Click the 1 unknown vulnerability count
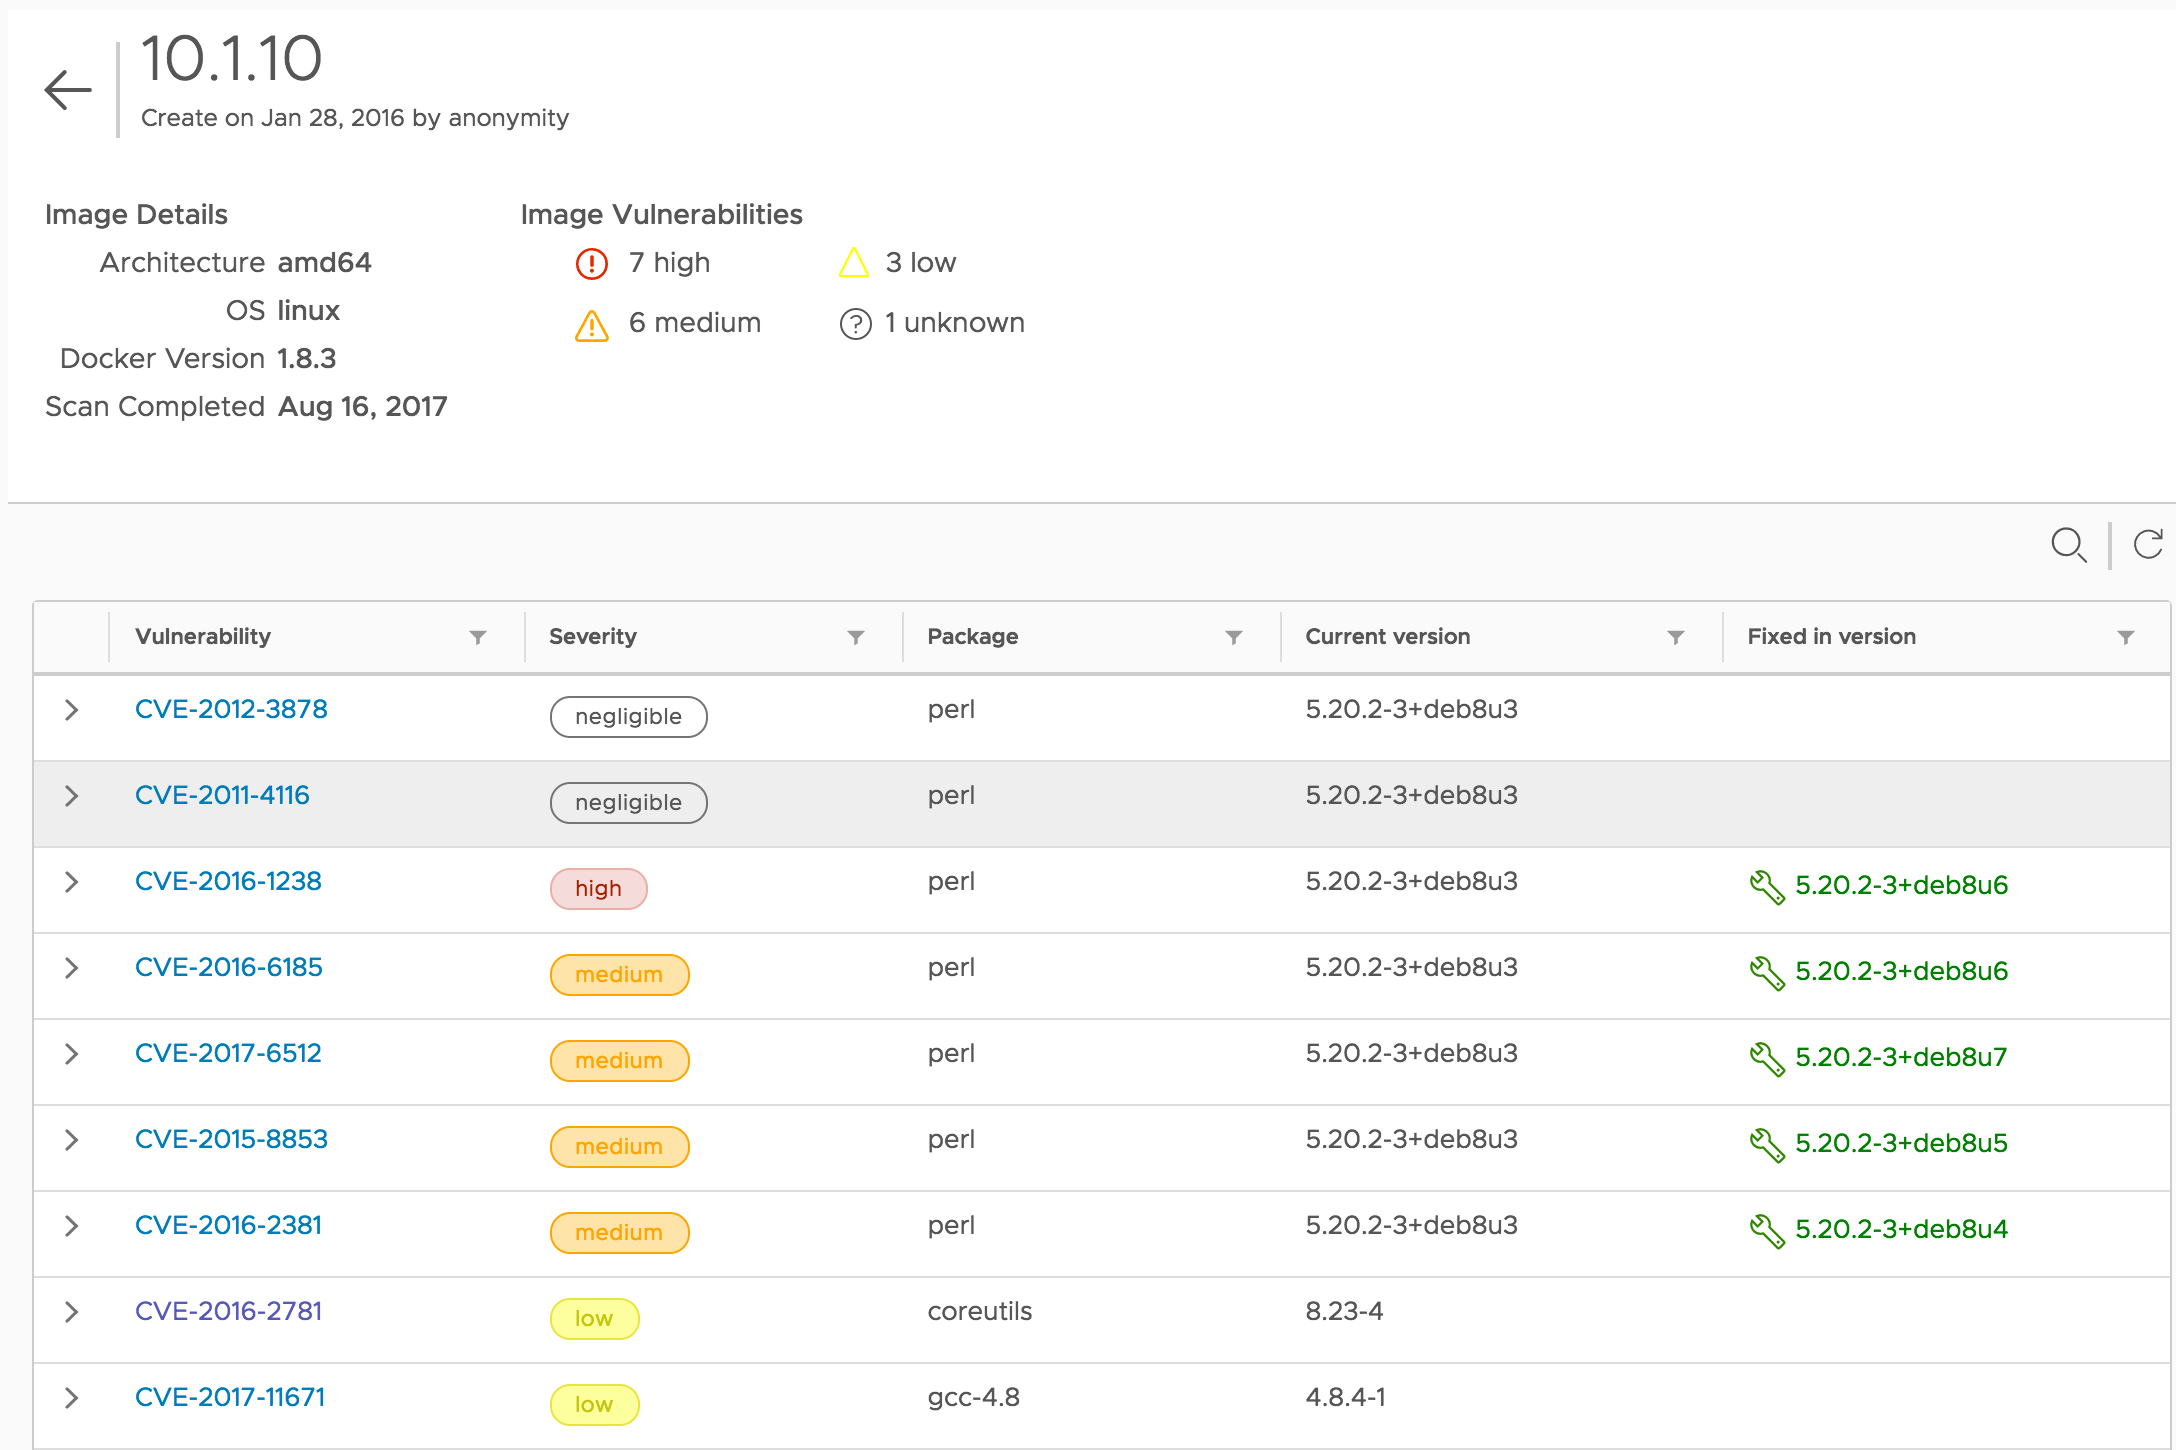2176x1450 pixels. coord(955,322)
